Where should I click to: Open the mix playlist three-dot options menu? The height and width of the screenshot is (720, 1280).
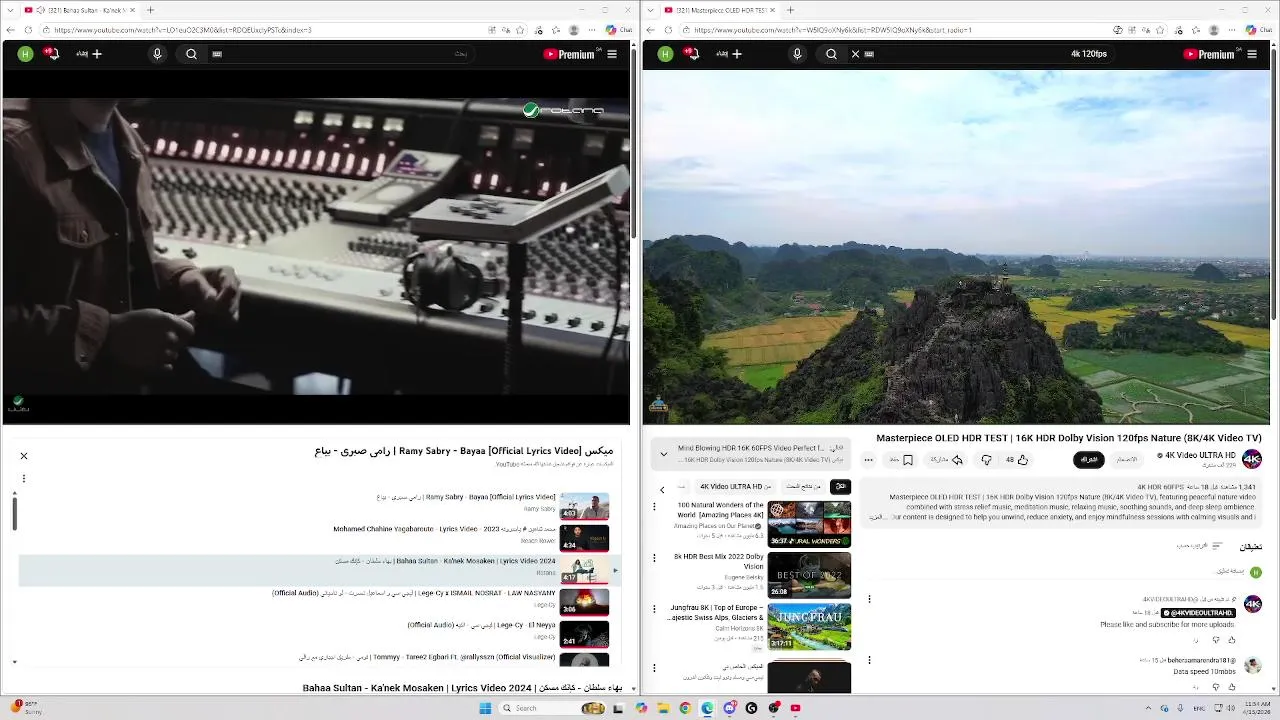pyautogui.click(x=24, y=478)
